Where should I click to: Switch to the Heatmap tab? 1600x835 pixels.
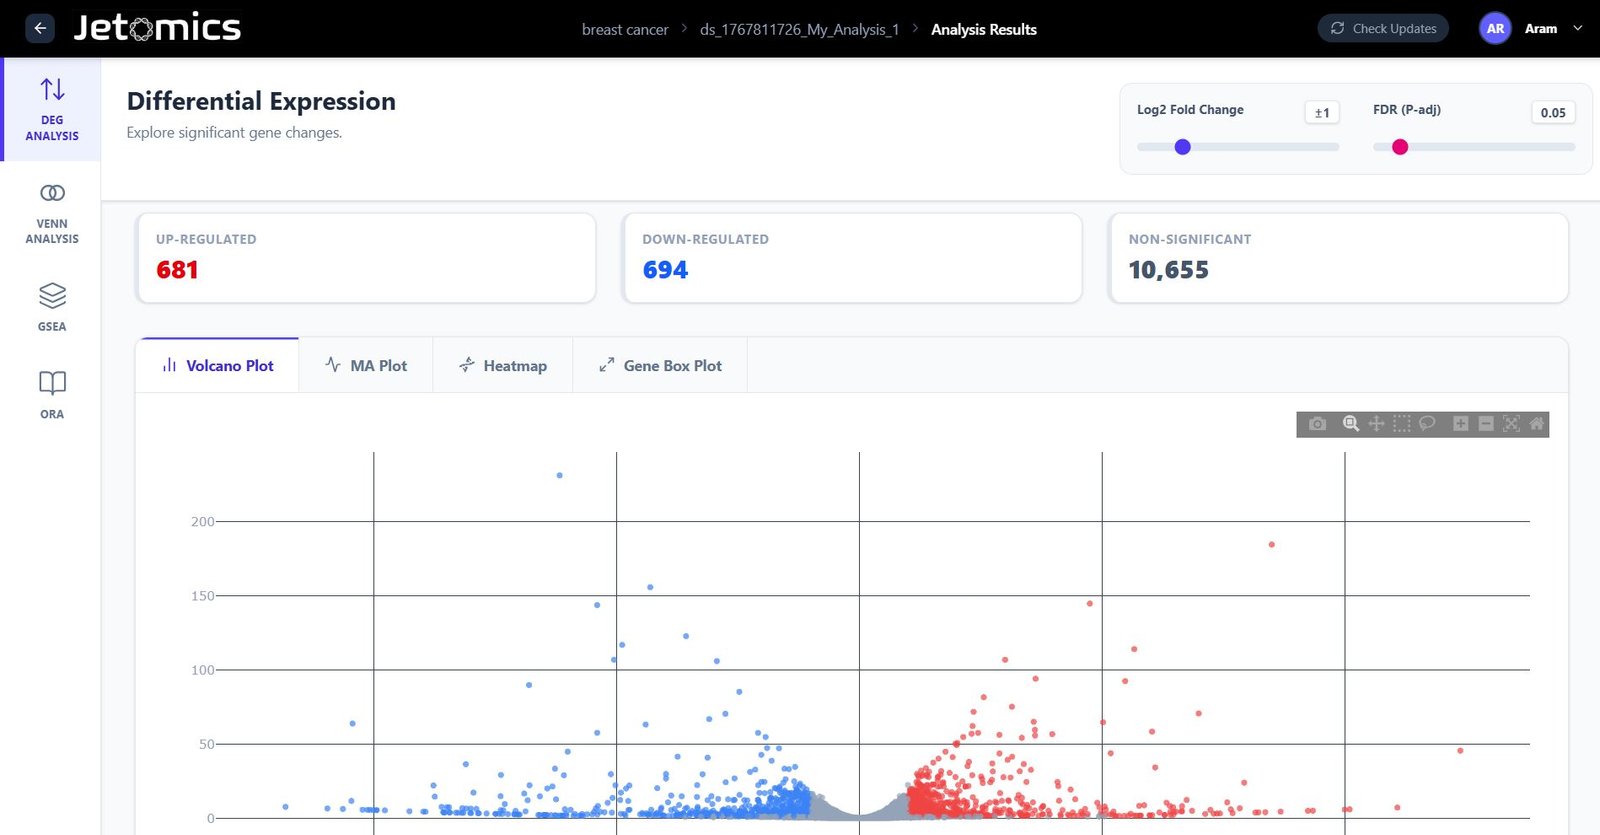pos(502,366)
